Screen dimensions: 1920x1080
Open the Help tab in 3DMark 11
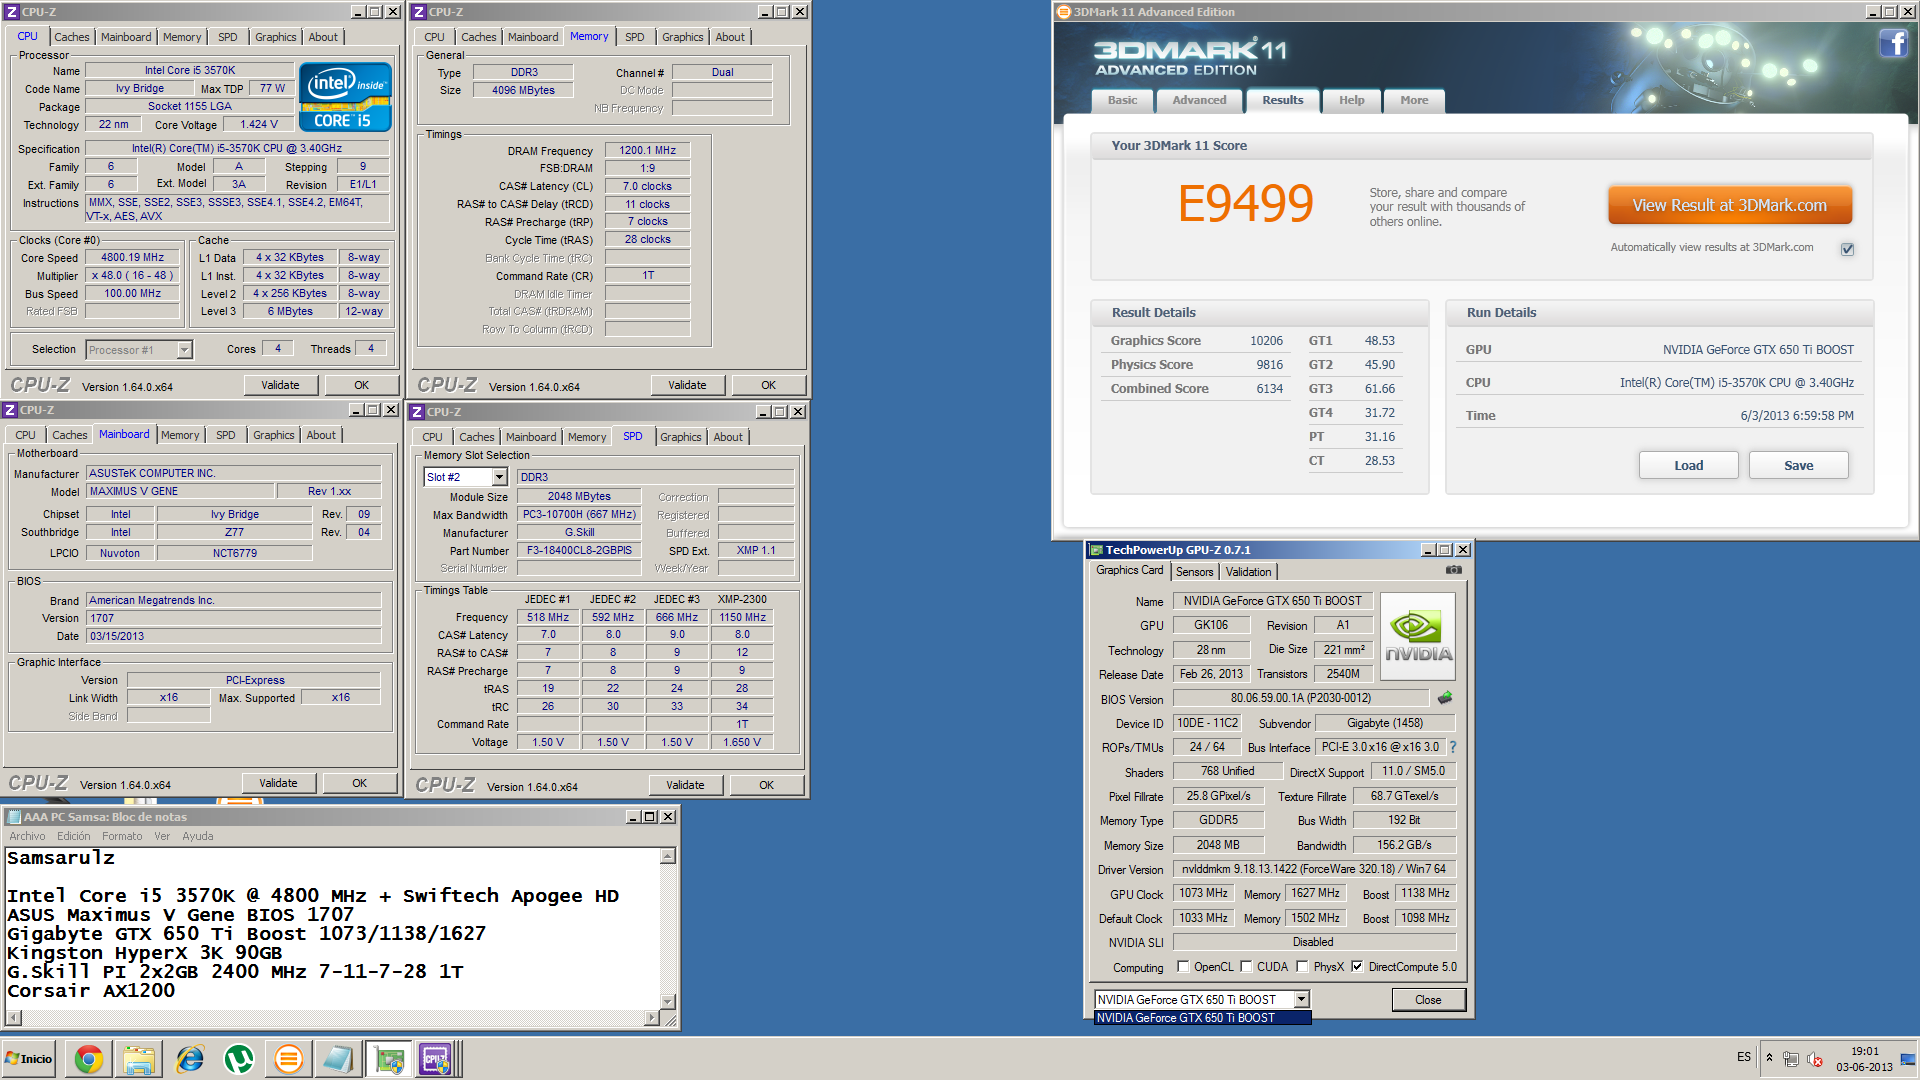coord(1351,100)
